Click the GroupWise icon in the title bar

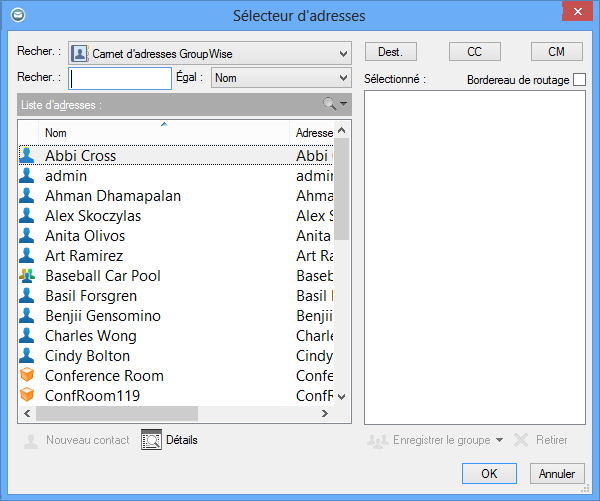pyautogui.click(x=15, y=15)
